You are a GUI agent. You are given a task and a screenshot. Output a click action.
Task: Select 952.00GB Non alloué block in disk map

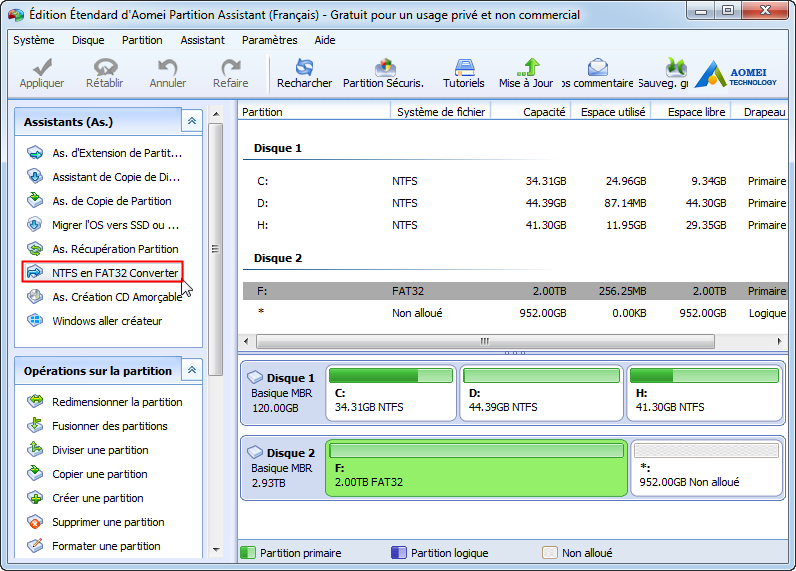(x=707, y=468)
